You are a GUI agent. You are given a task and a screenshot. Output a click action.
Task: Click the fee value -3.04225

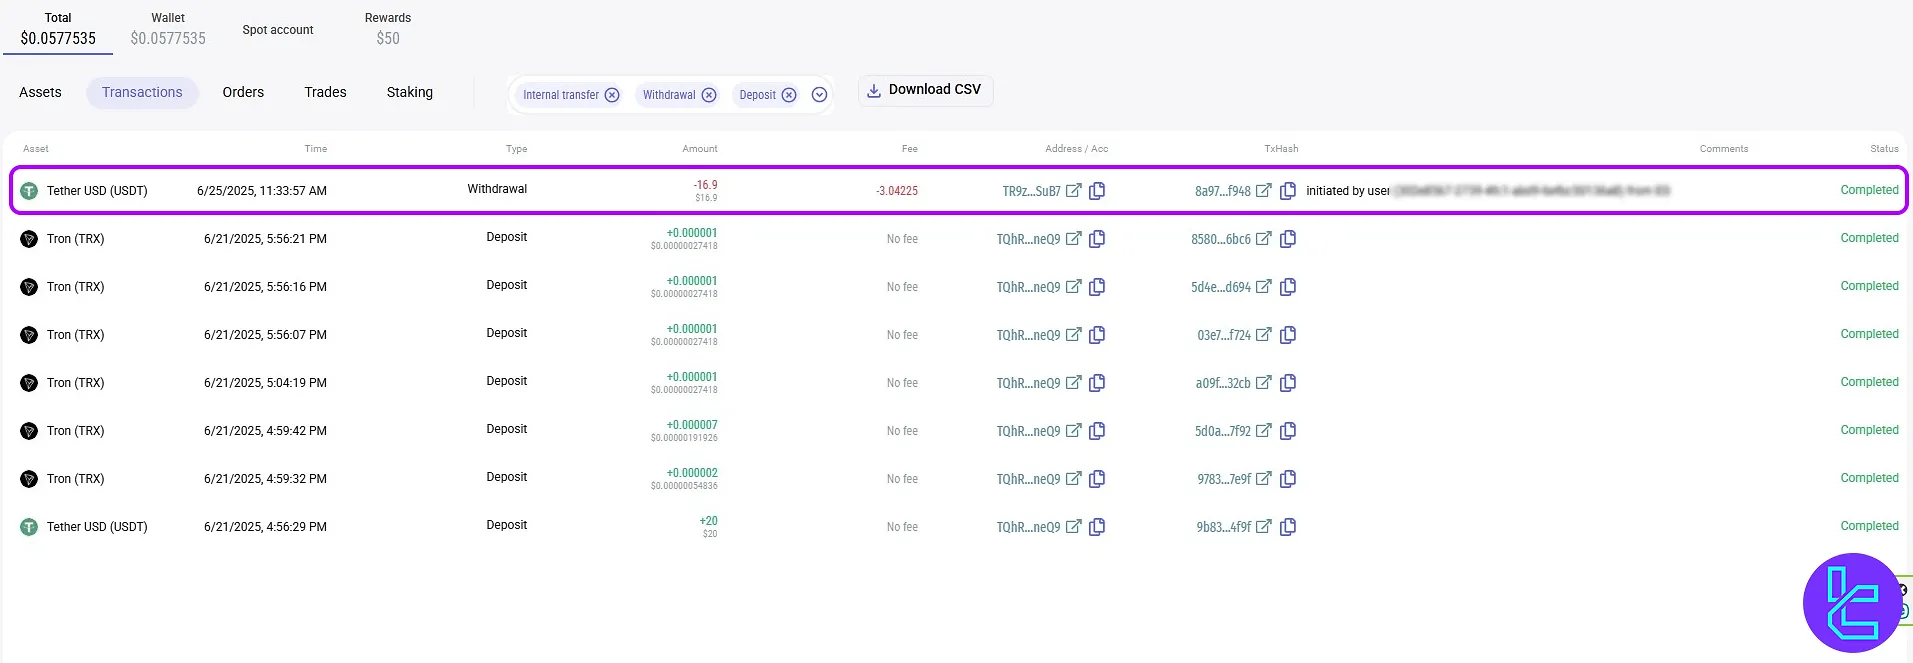pyautogui.click(x=897, y=191)
